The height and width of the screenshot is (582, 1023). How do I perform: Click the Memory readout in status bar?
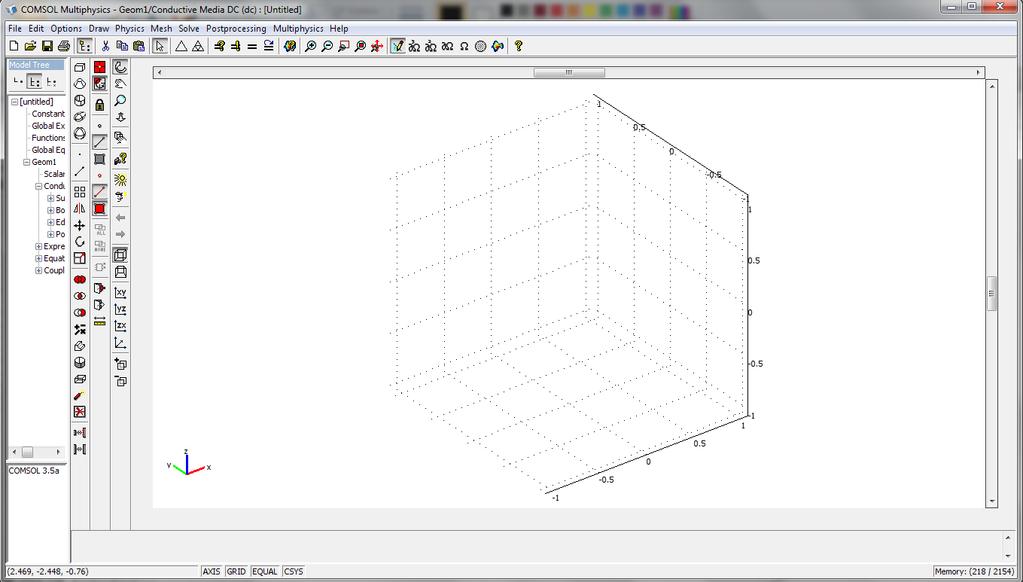[974, 571]
